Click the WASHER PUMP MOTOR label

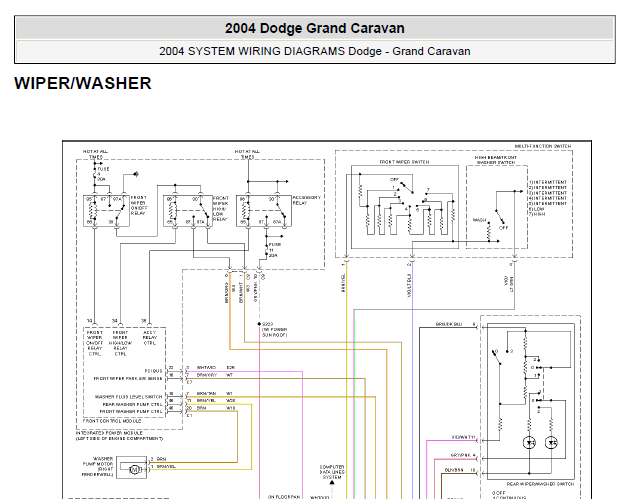coord(98,467)
